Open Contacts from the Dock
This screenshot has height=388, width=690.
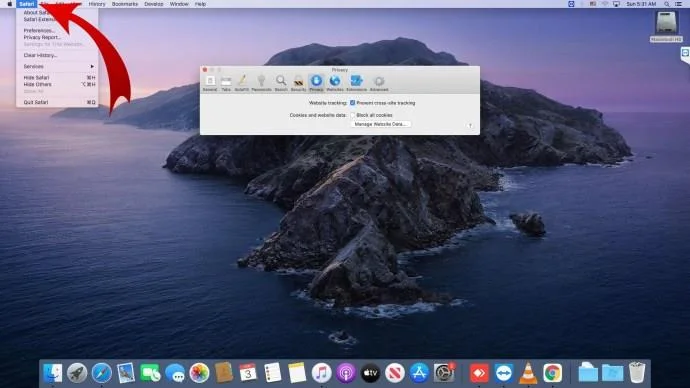pos(224,373)
